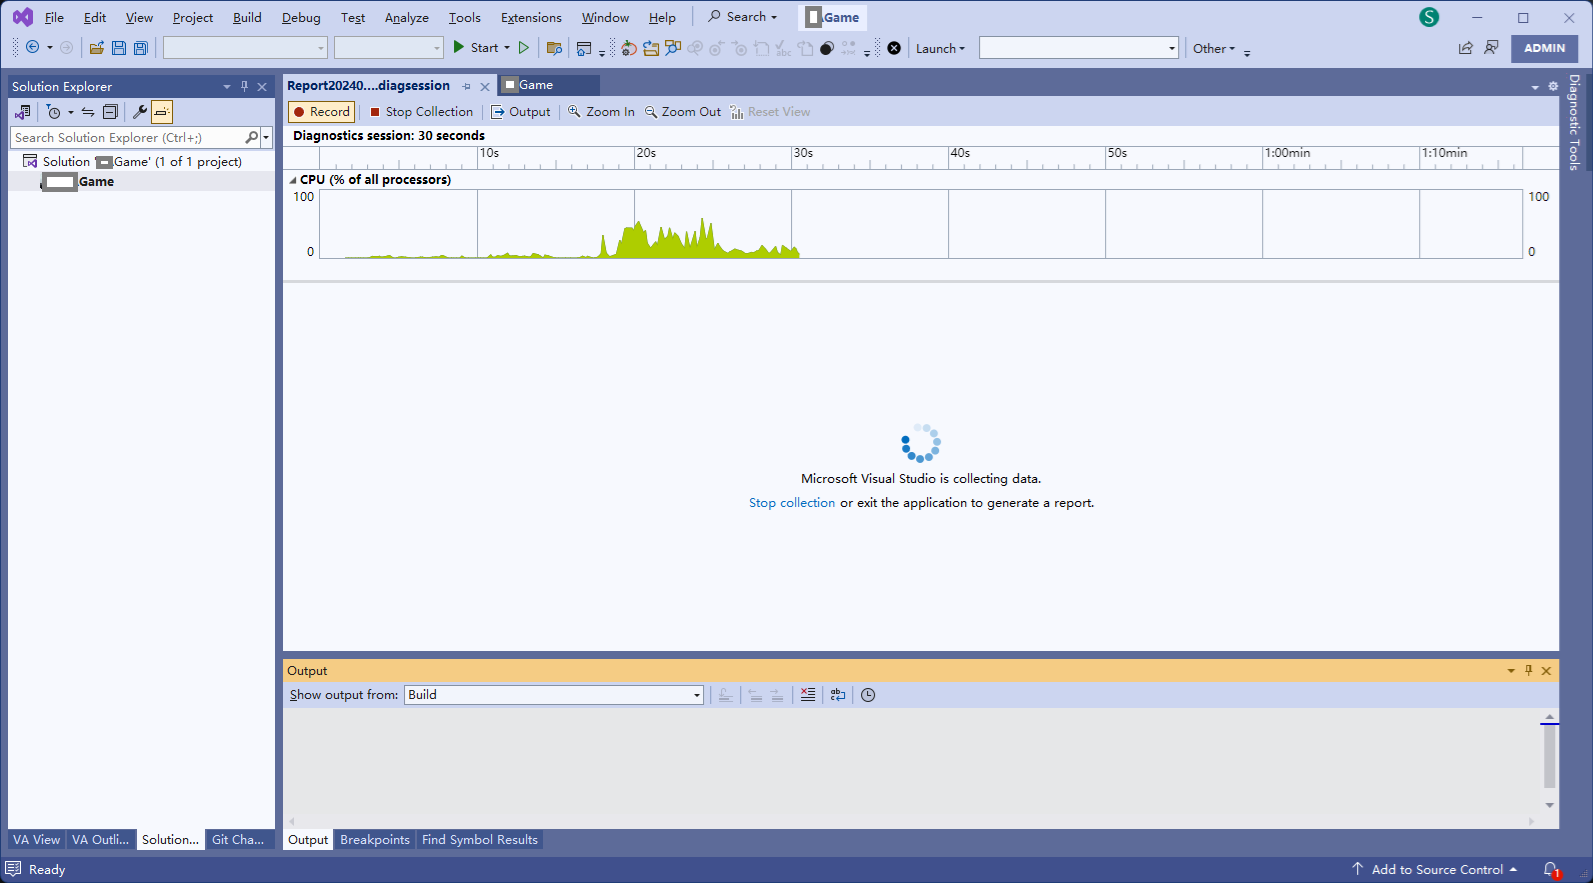Open the Launch dropdown
The width and height of the screenshot is (1593, 883).
coord(940,48)
